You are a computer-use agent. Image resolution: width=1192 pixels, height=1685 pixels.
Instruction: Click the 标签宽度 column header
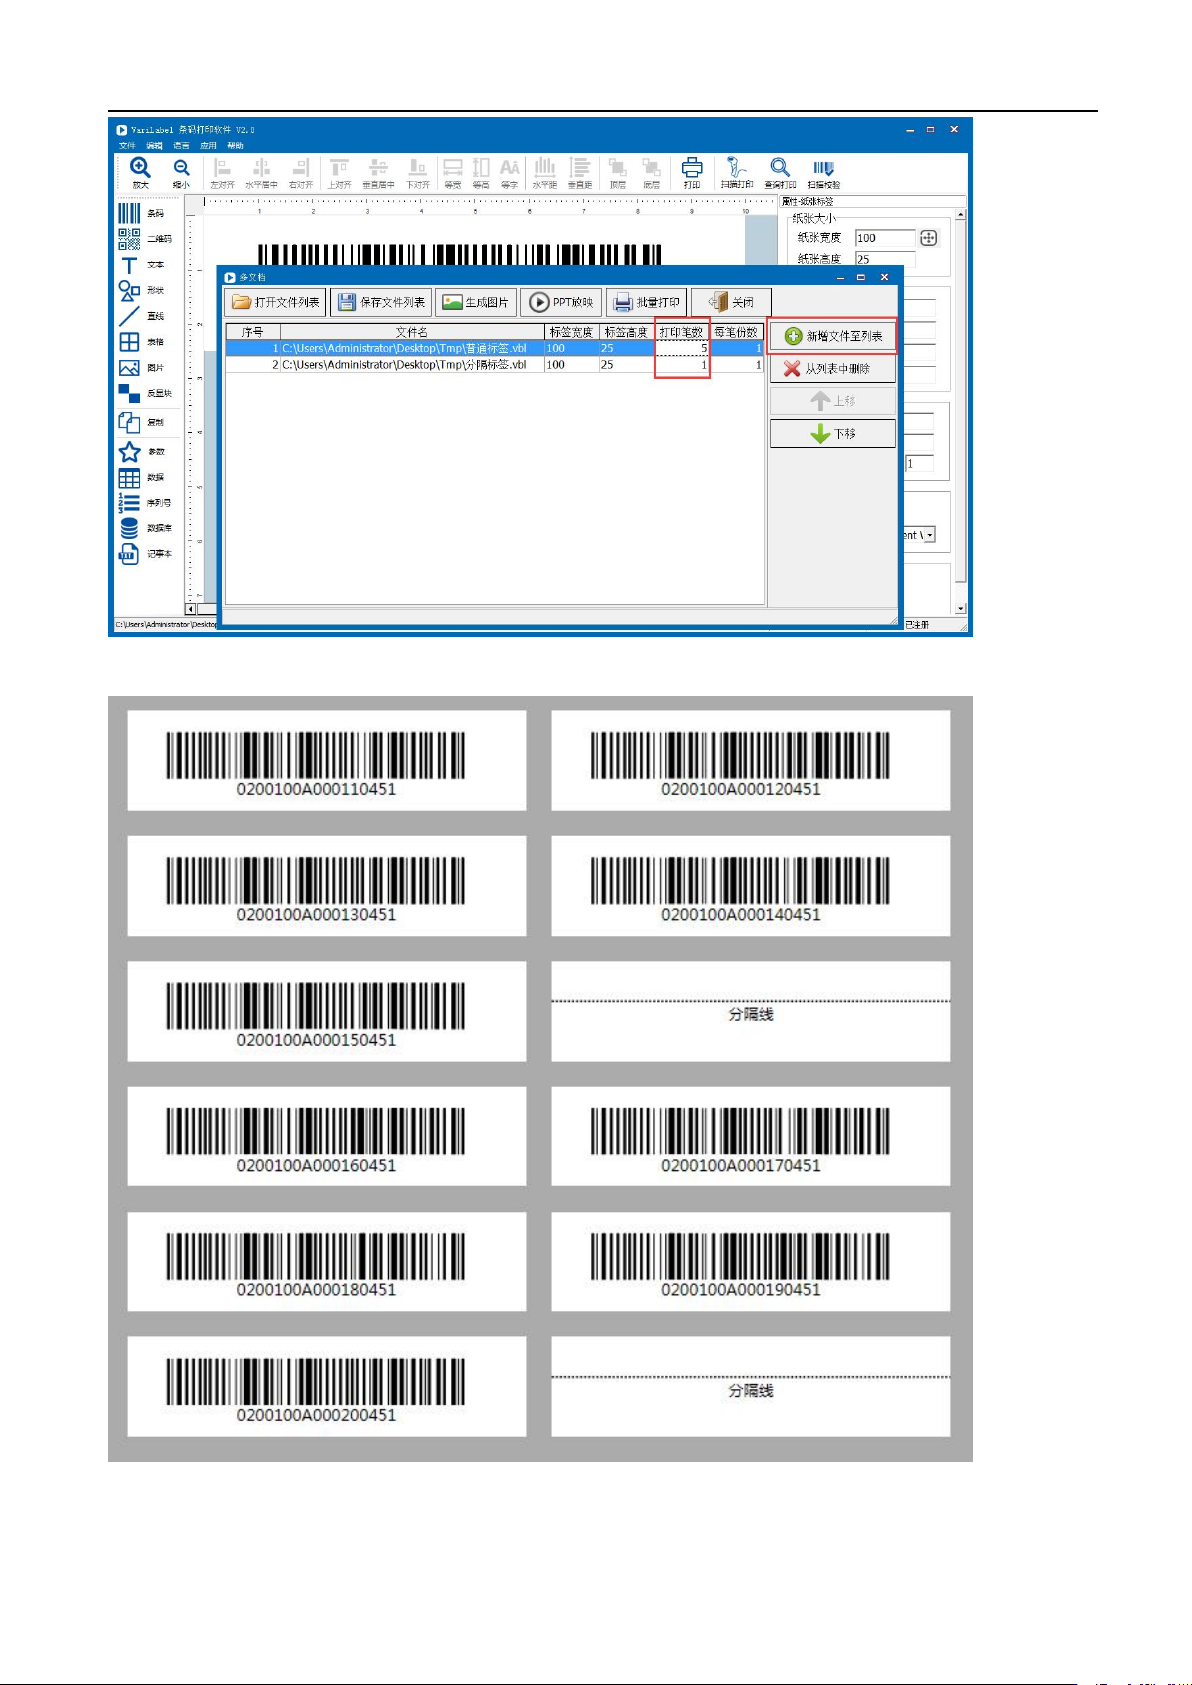571,332
